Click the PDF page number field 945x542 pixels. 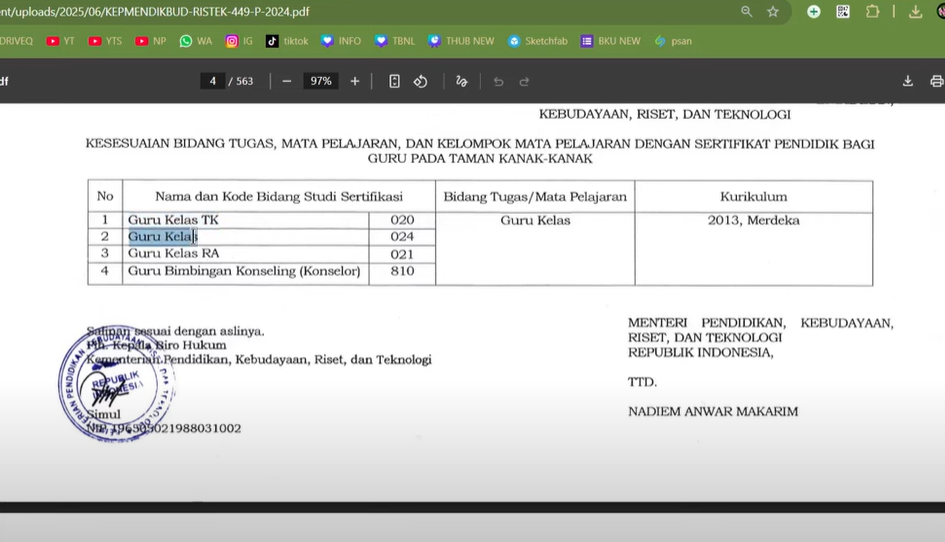coord(213,81)
